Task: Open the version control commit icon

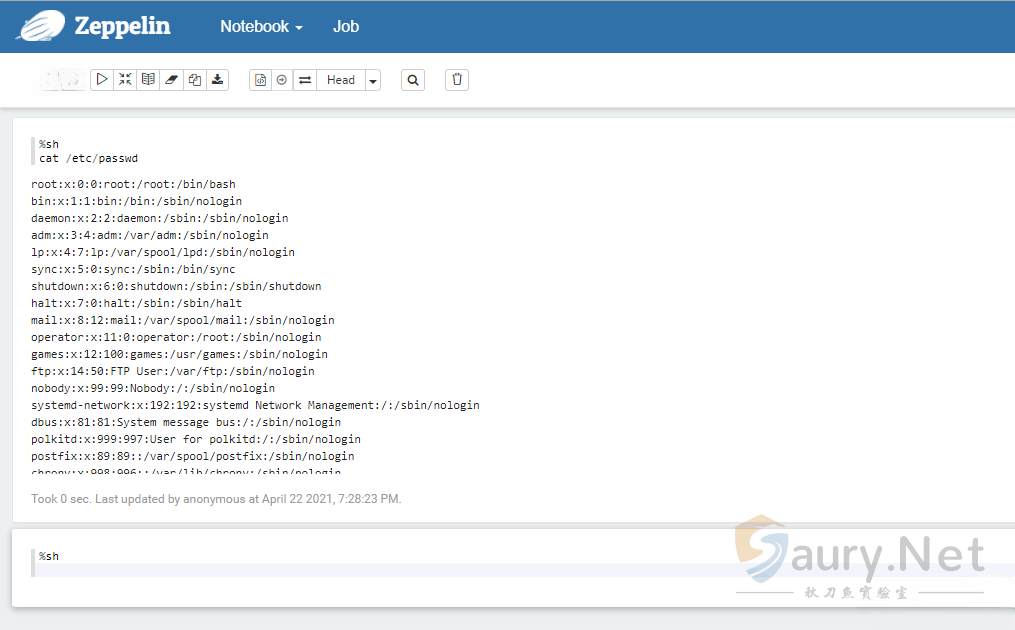Action: point(260,80)
